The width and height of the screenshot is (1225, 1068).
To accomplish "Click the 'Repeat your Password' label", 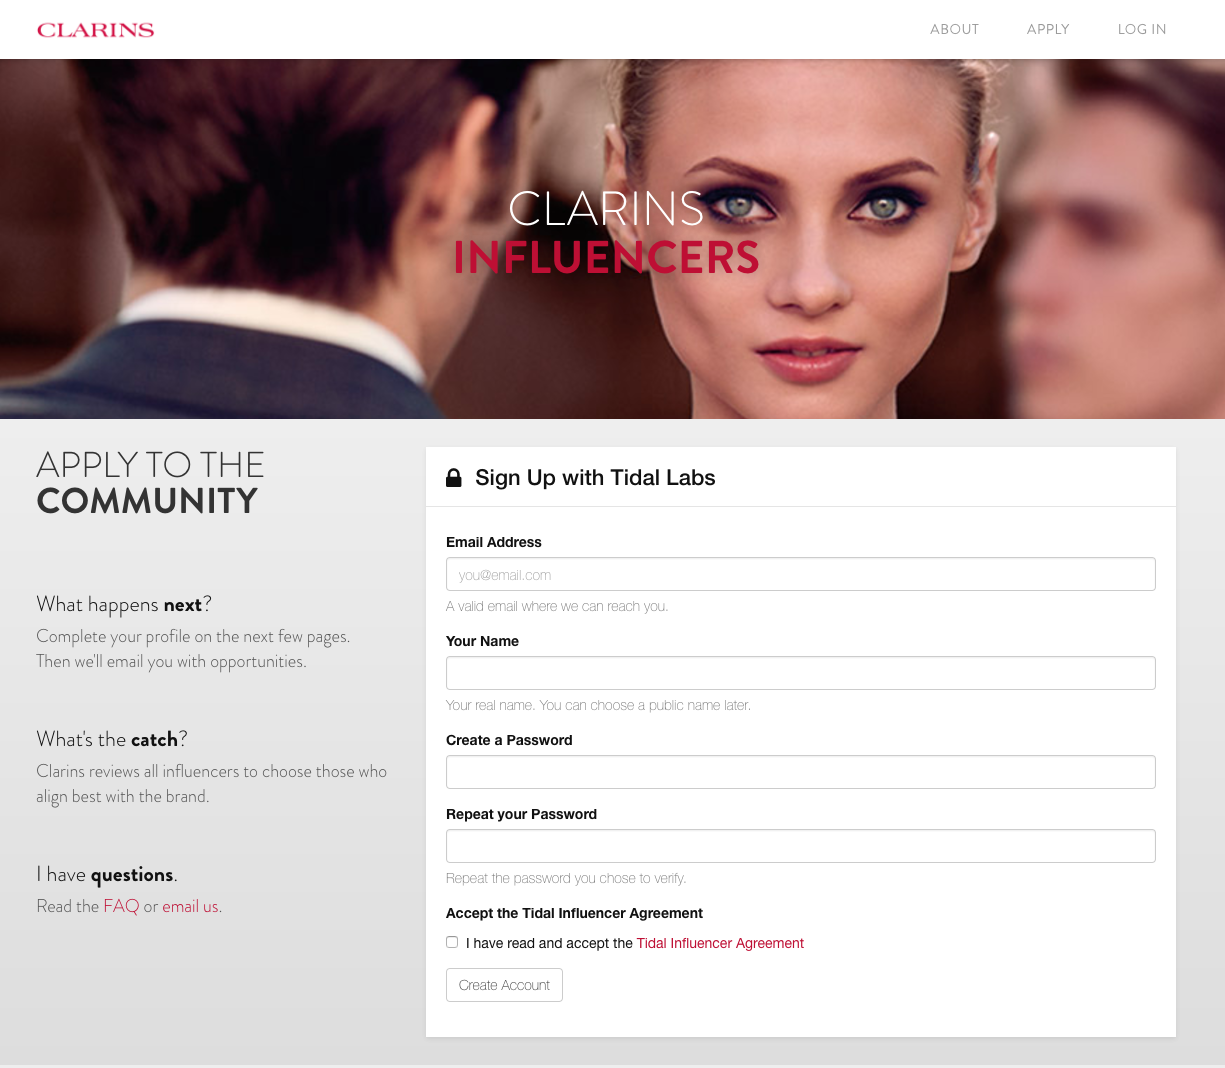I will point(521,814).
